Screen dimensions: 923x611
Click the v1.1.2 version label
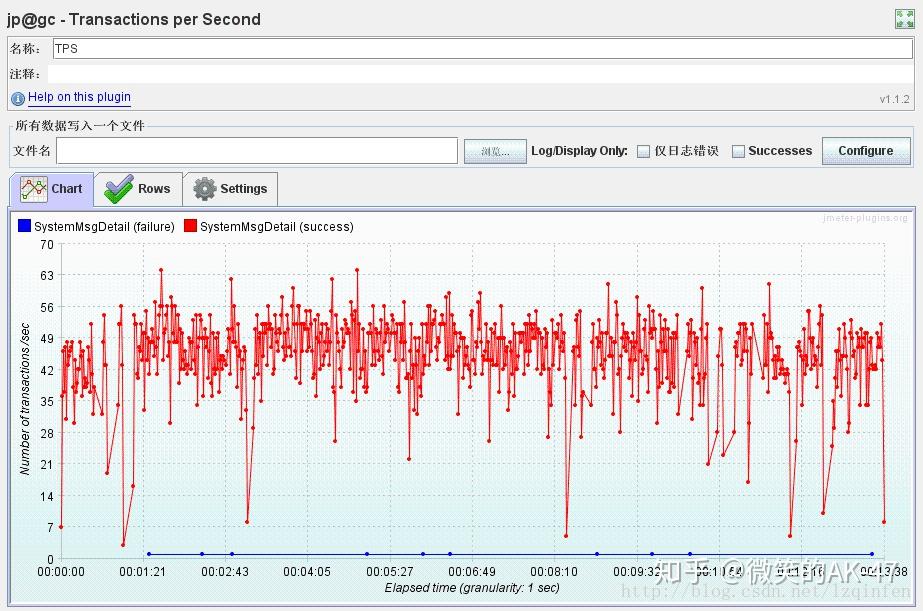894,99
